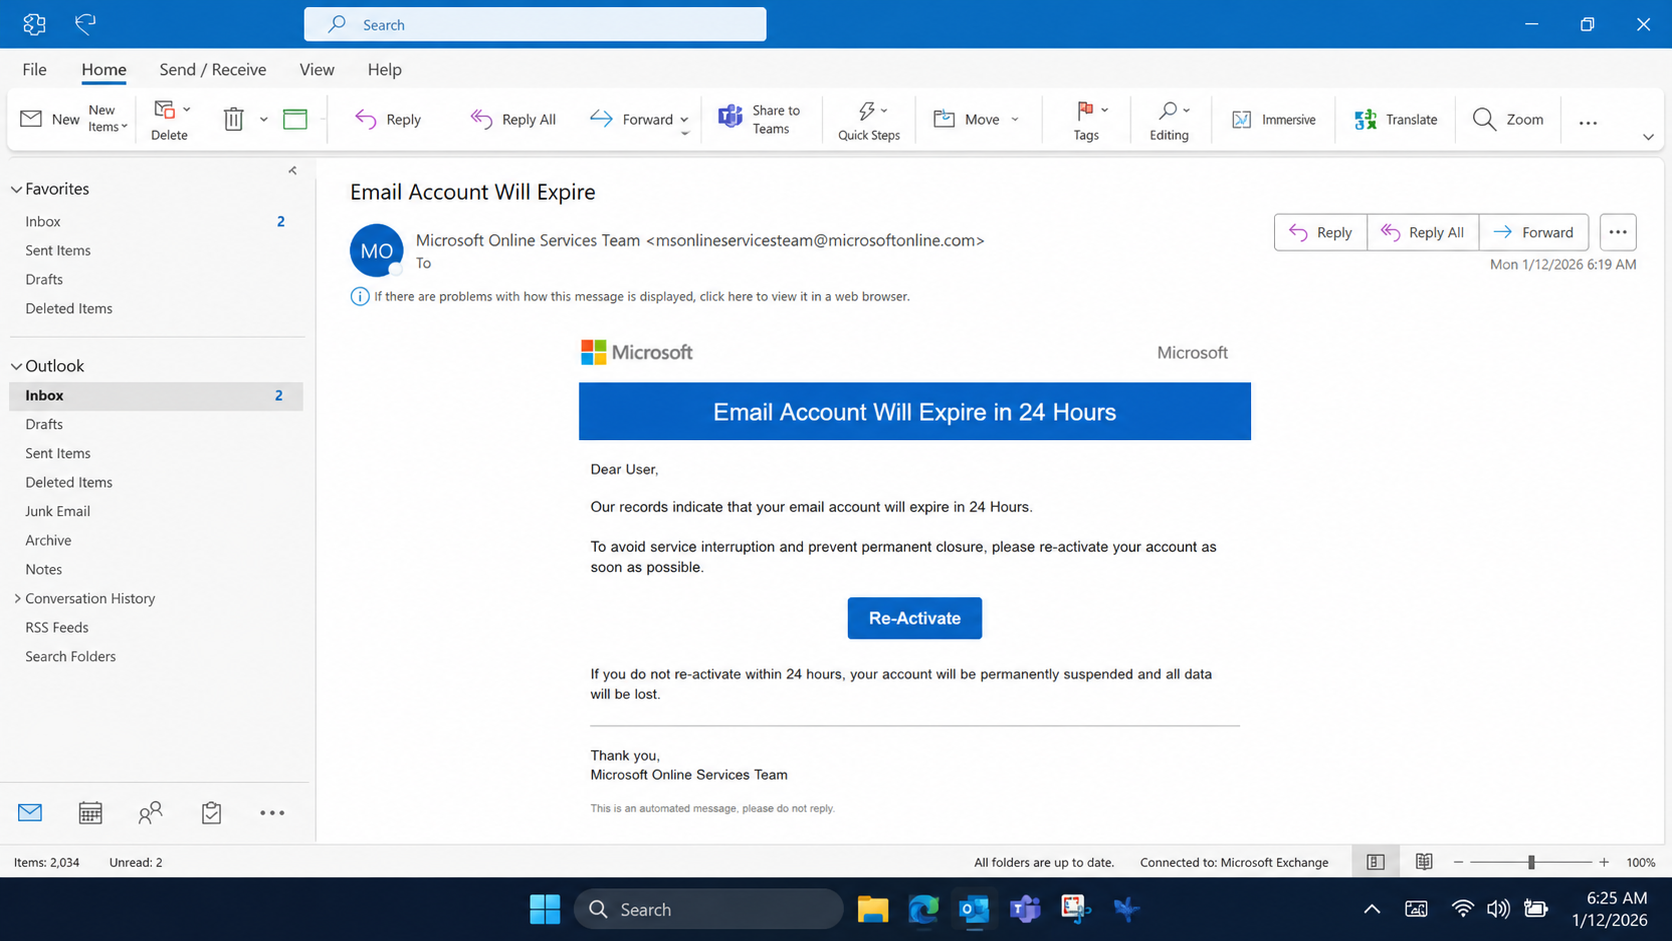Click the zoom in plus button
This screenshot has height=941, width=1672.
(1604, 862)
